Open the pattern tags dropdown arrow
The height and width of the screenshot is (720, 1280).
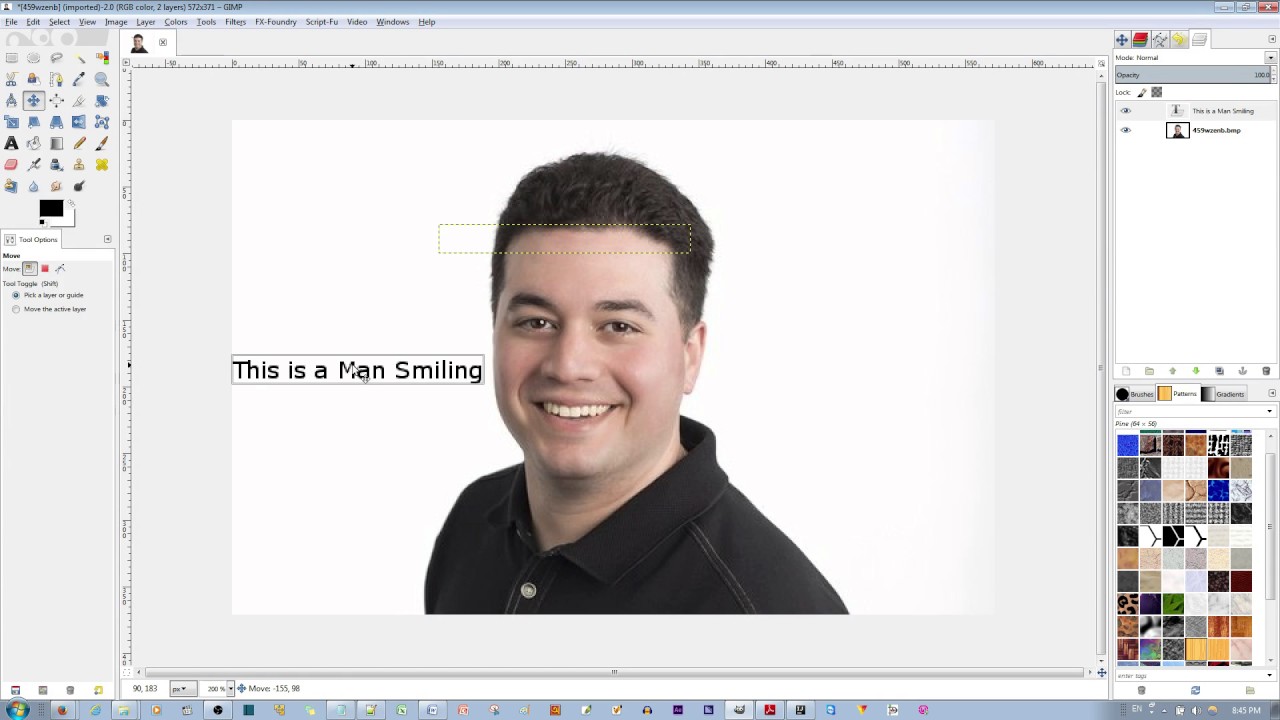tap(1270, 675)
